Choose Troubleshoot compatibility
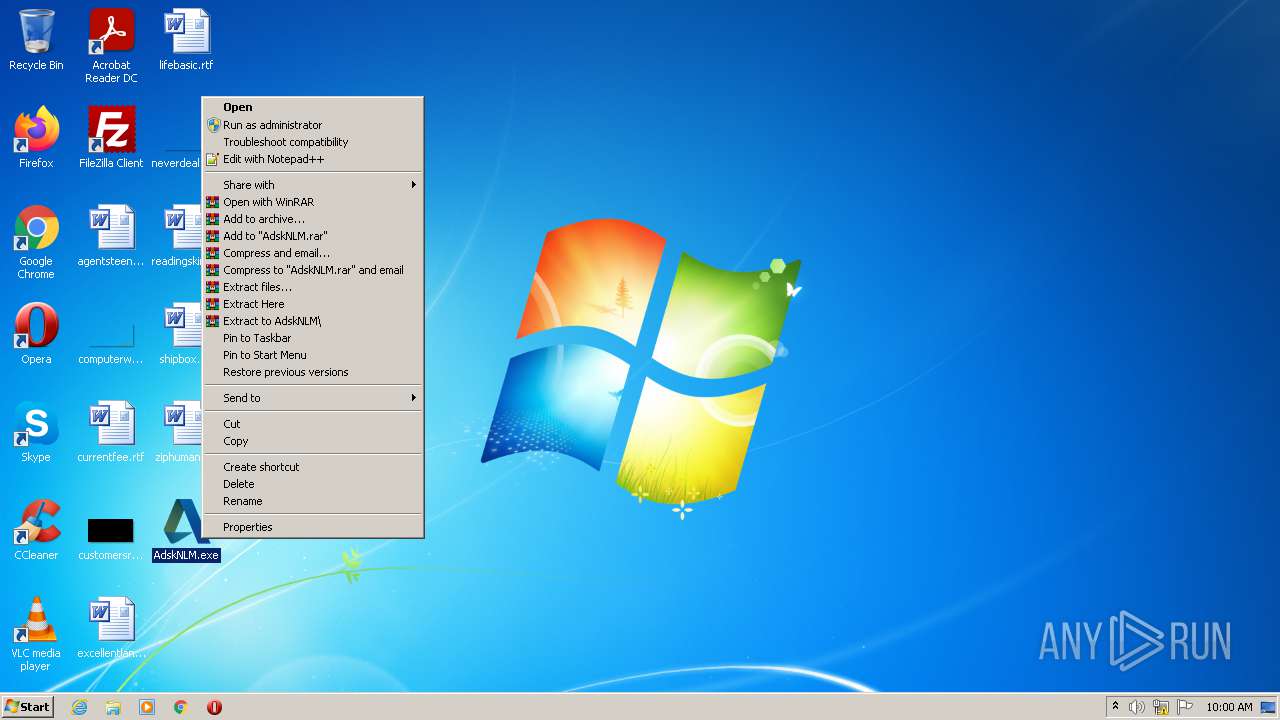 [x=313, y=142]
